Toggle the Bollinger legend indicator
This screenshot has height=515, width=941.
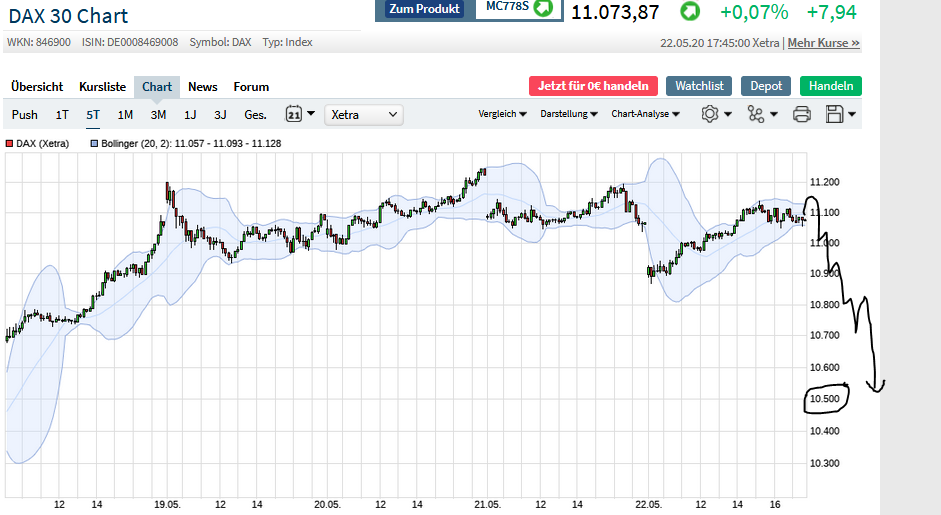click(95, 144)
